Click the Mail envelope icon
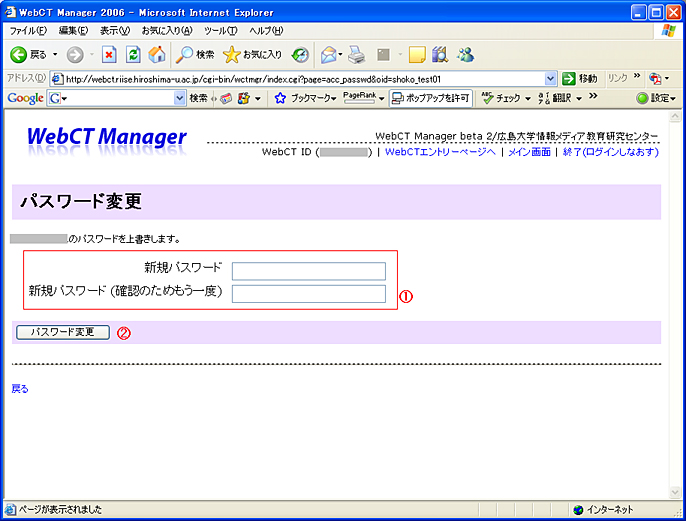 [x=329, y=55]
